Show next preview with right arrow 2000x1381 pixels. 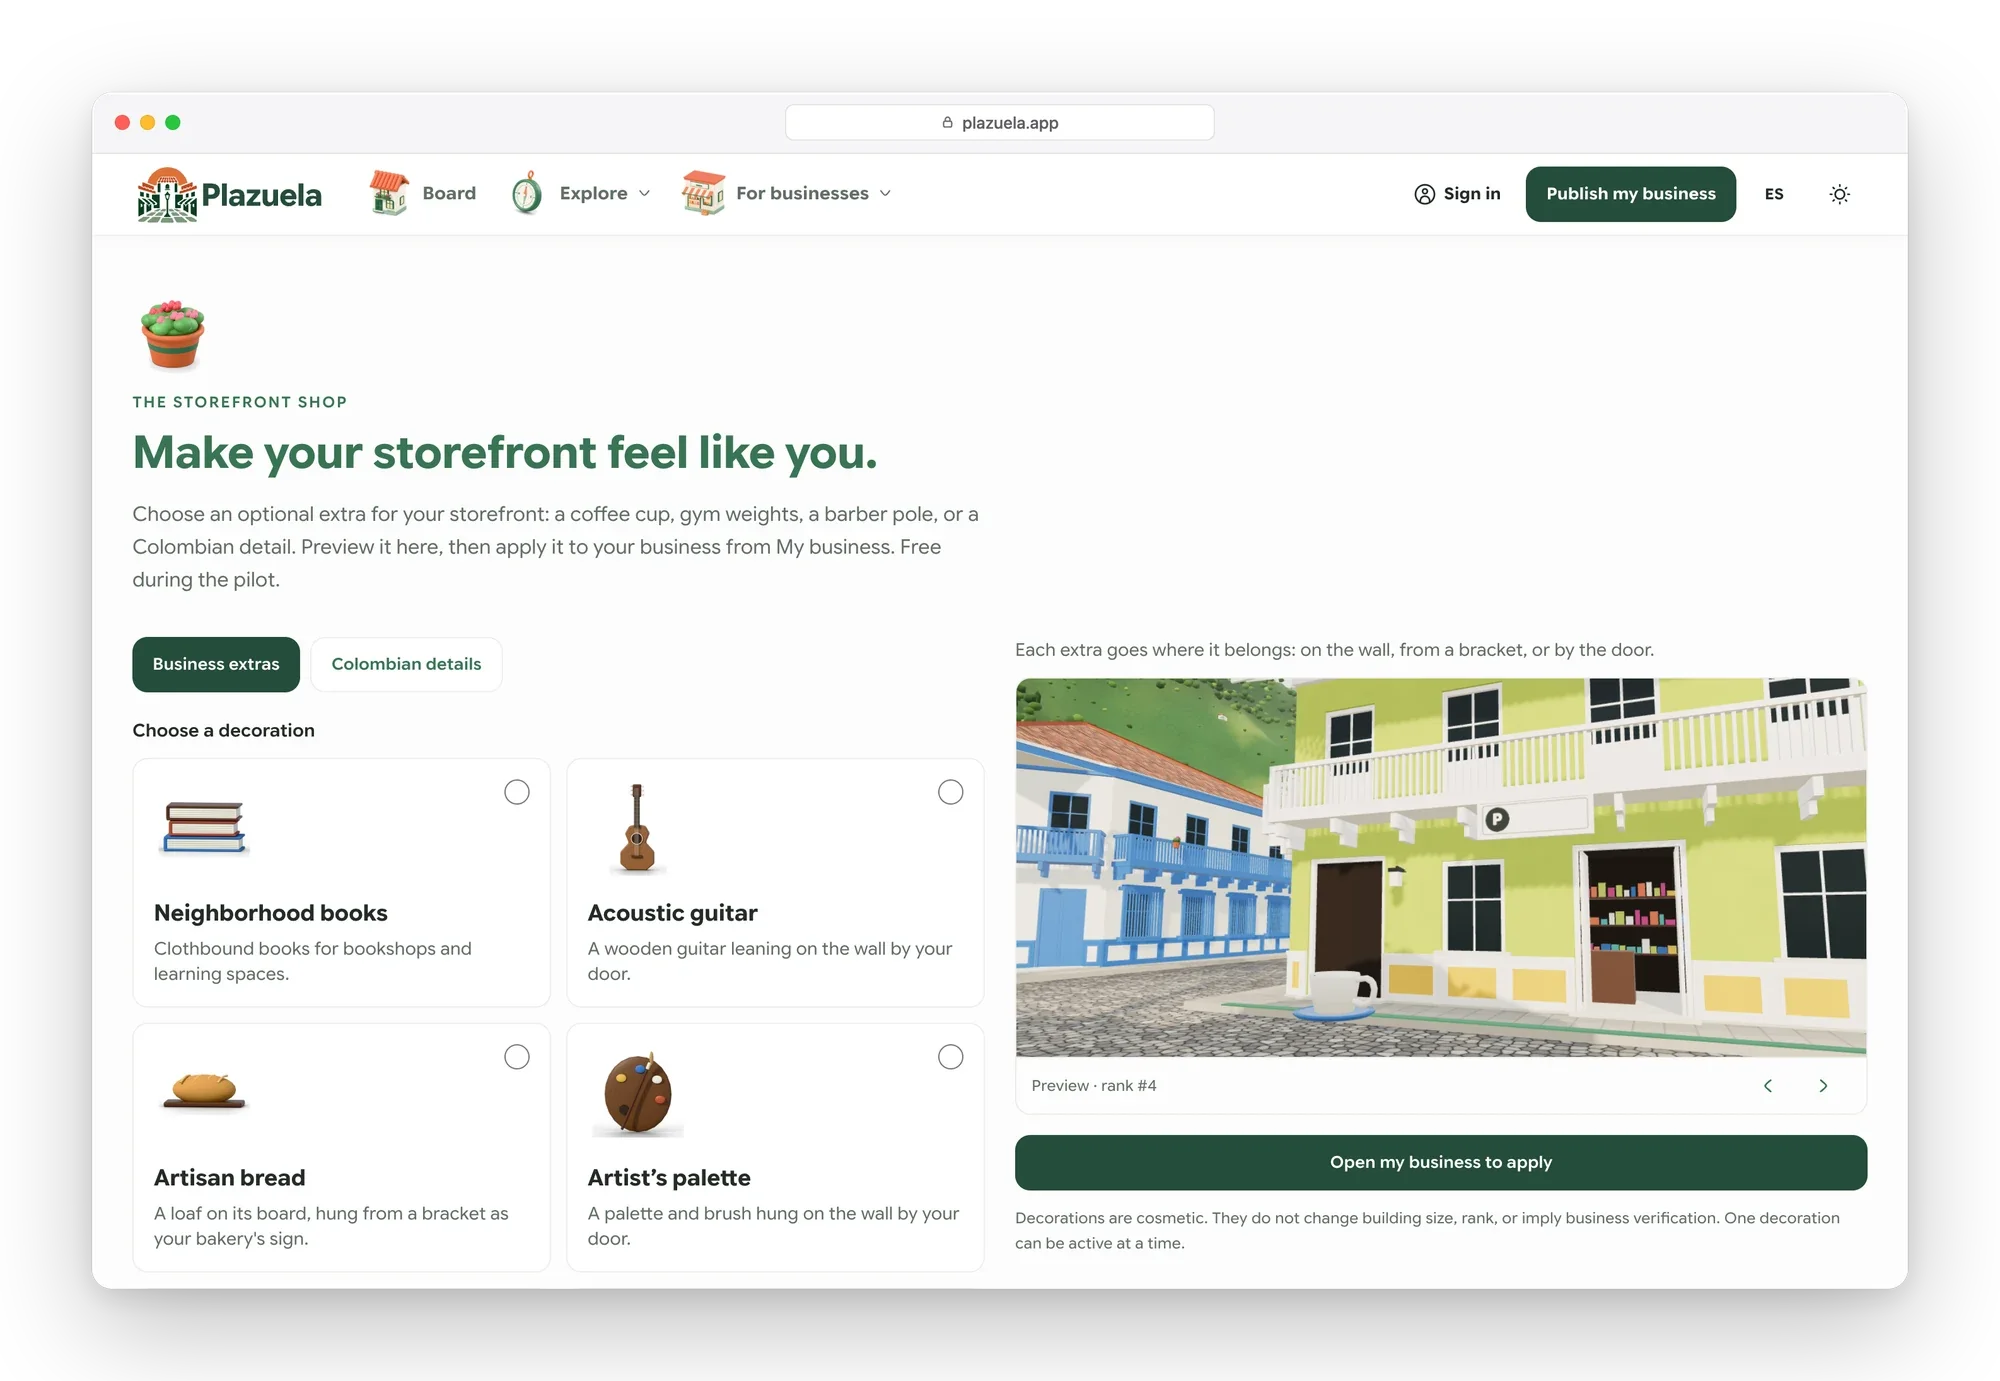click(1823, 1086)
